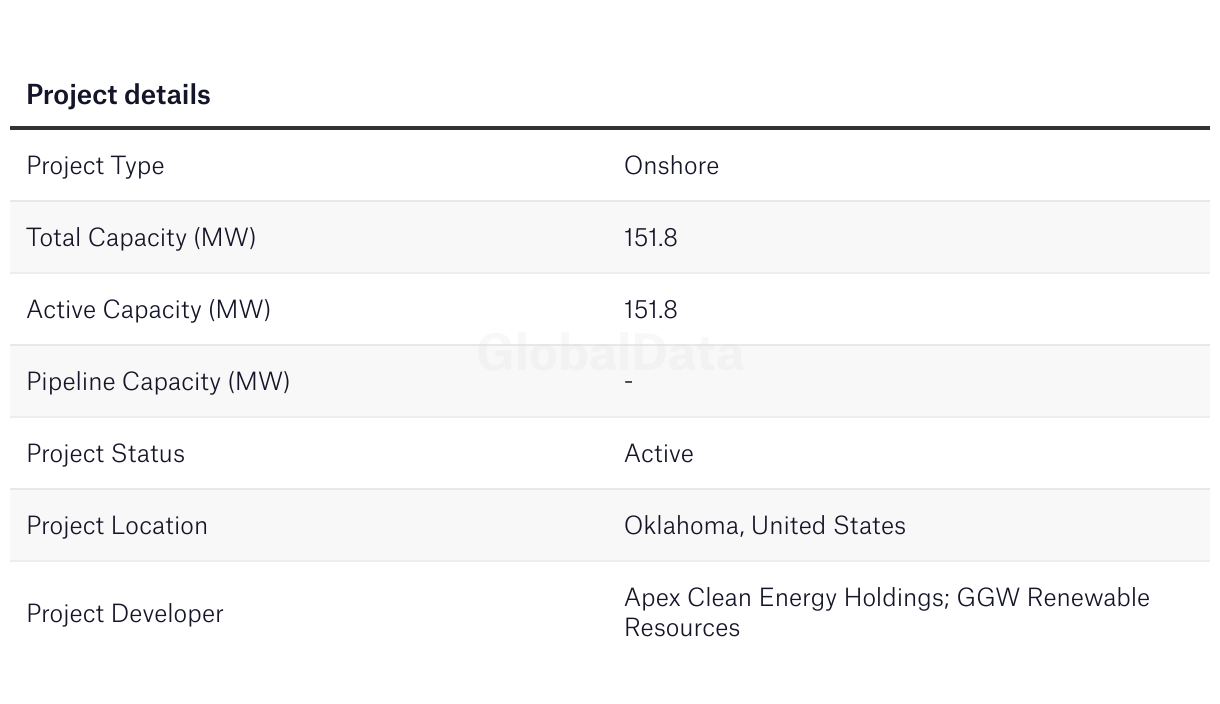
Task: Click the GlobalData watermark
Action: [x=610, y=354]
